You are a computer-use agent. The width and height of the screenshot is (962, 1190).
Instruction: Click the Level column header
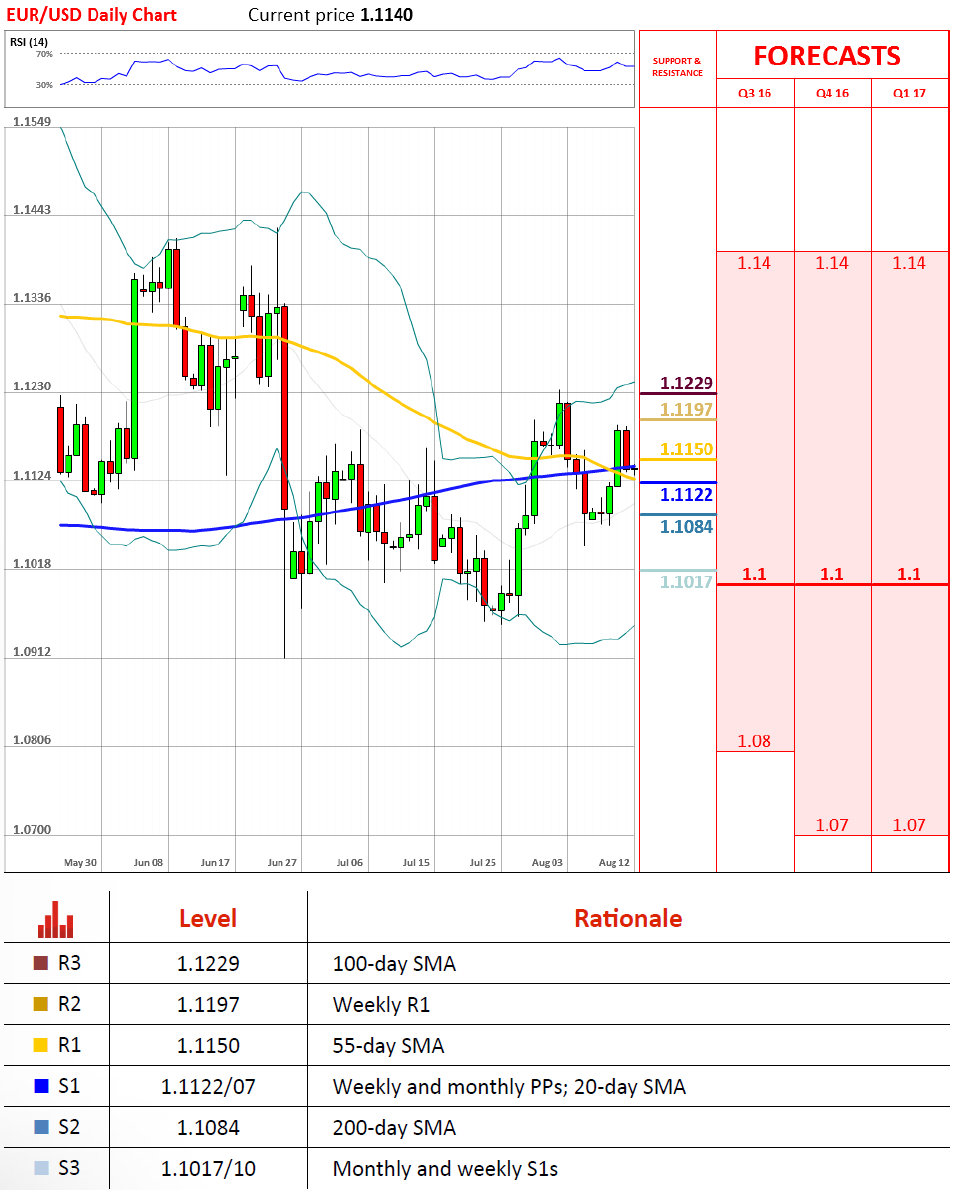pyautogui.click(x=208, y=919)
